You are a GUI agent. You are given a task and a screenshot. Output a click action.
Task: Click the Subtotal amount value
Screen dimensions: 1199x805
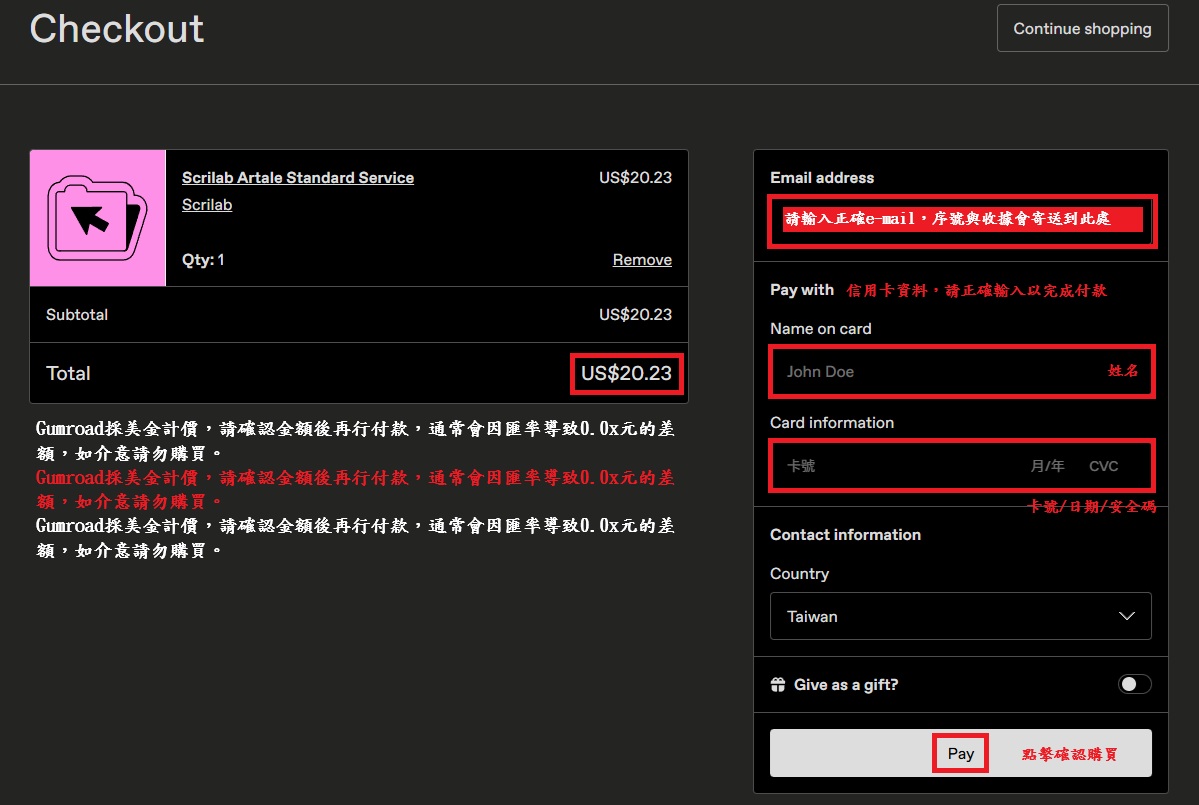635,315
